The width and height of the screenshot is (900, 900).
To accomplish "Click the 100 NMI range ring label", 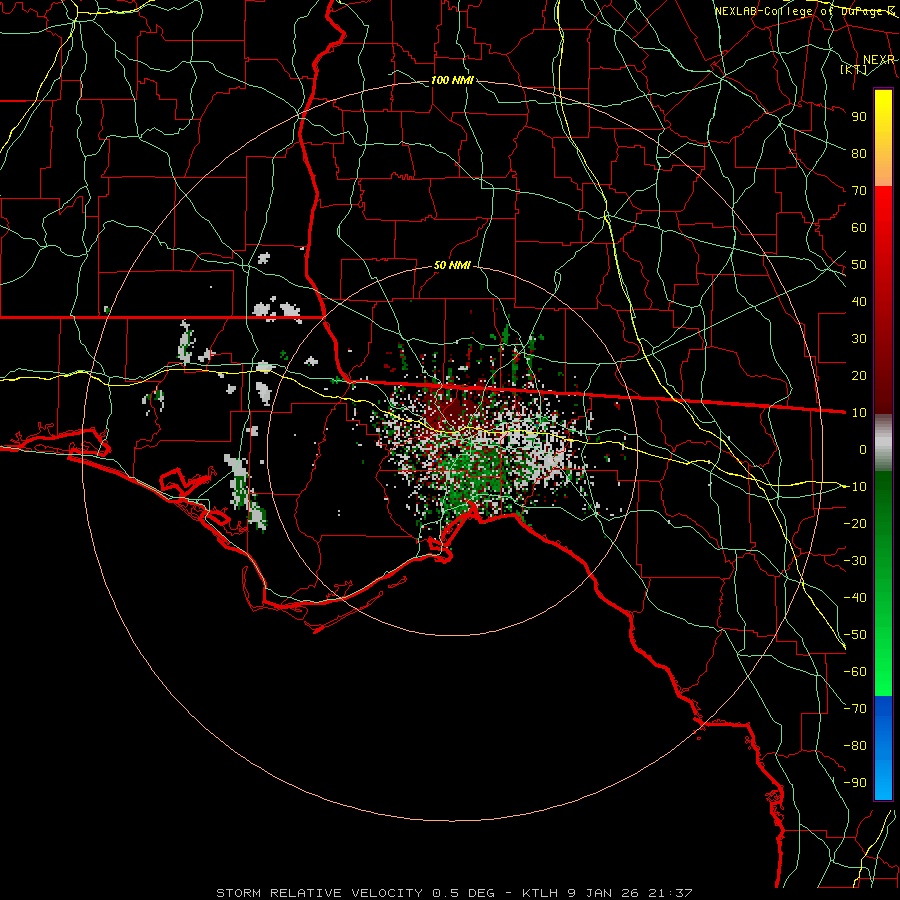I will 452,80.
